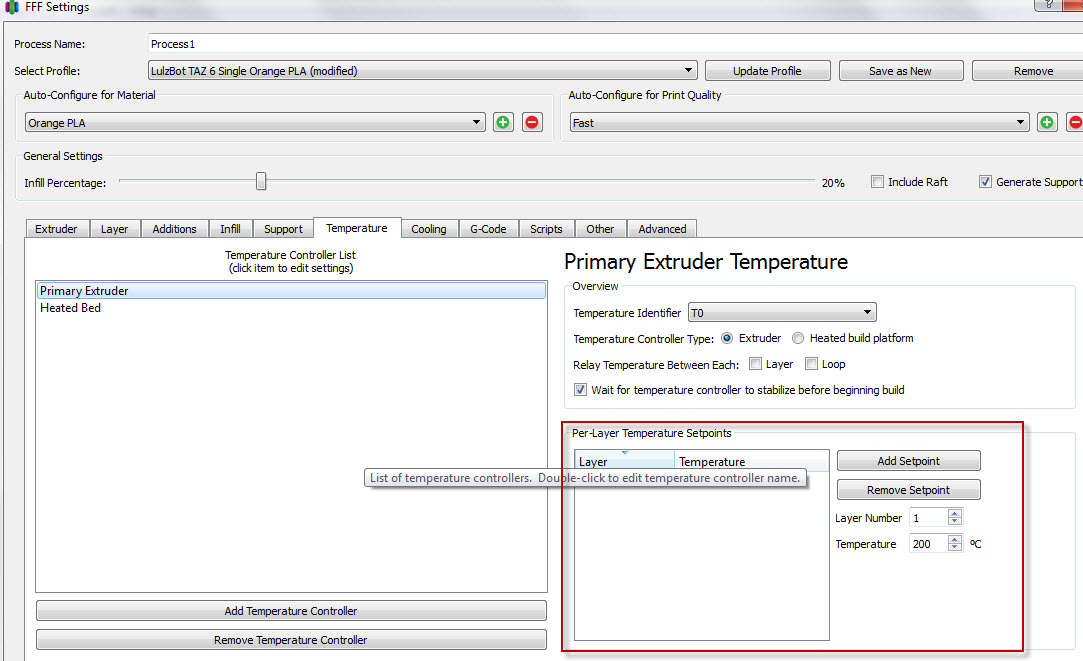Image resolution: width=1083 pixels, height=661 pixels.
Task: Click in the Process Name field
Action: tap(615, 44)
